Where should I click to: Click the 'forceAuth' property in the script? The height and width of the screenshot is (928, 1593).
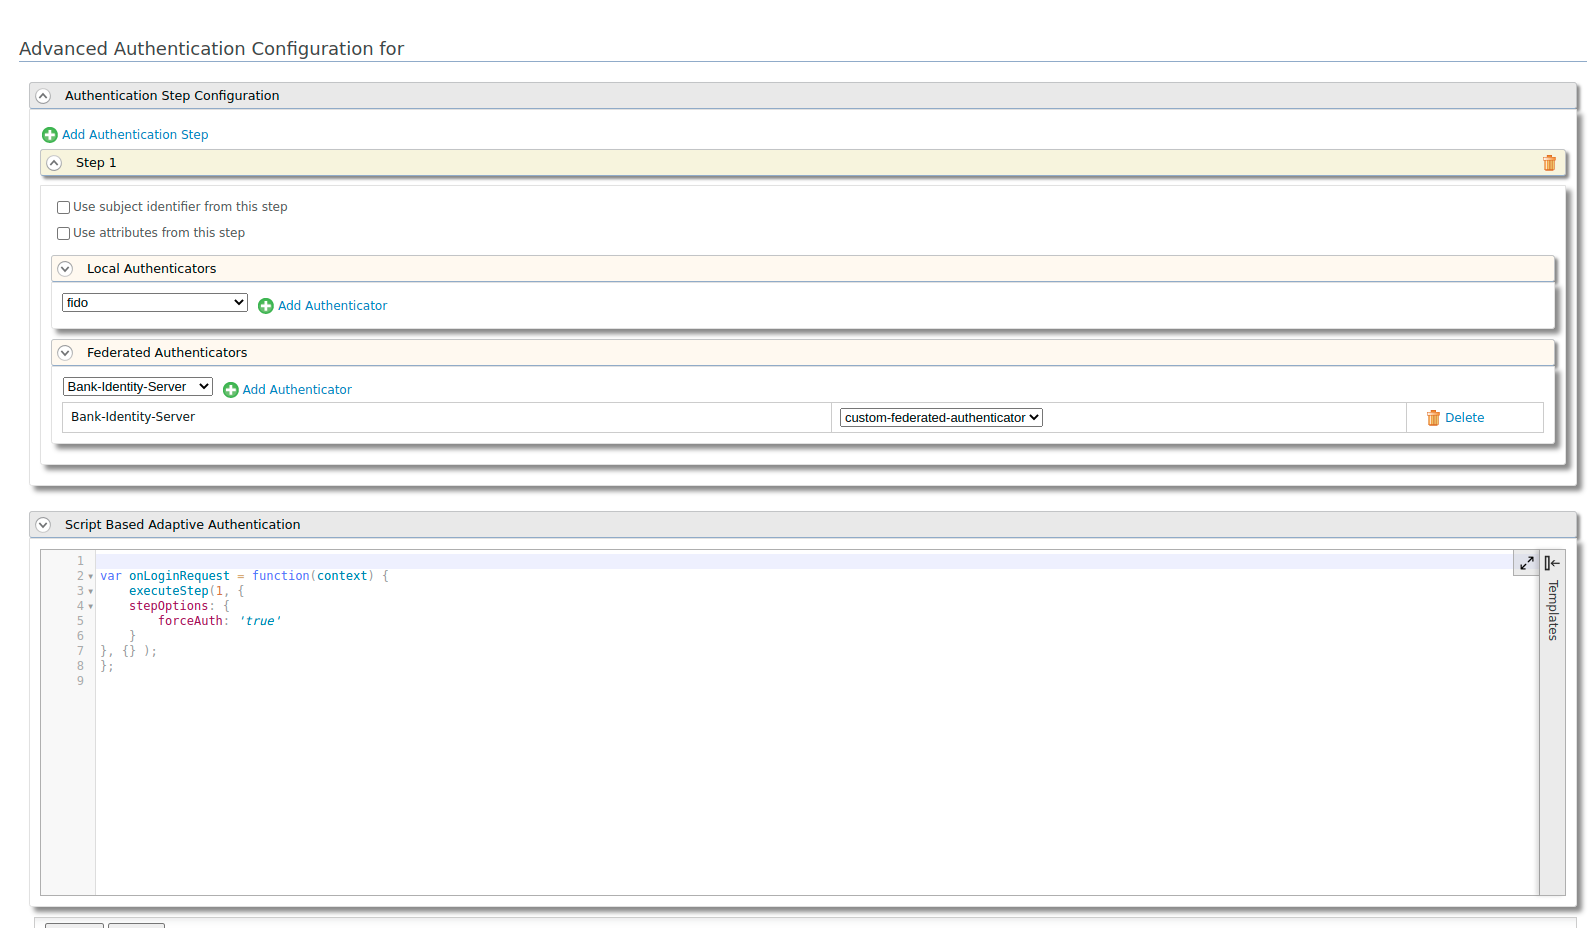click(x=190, y=621)
